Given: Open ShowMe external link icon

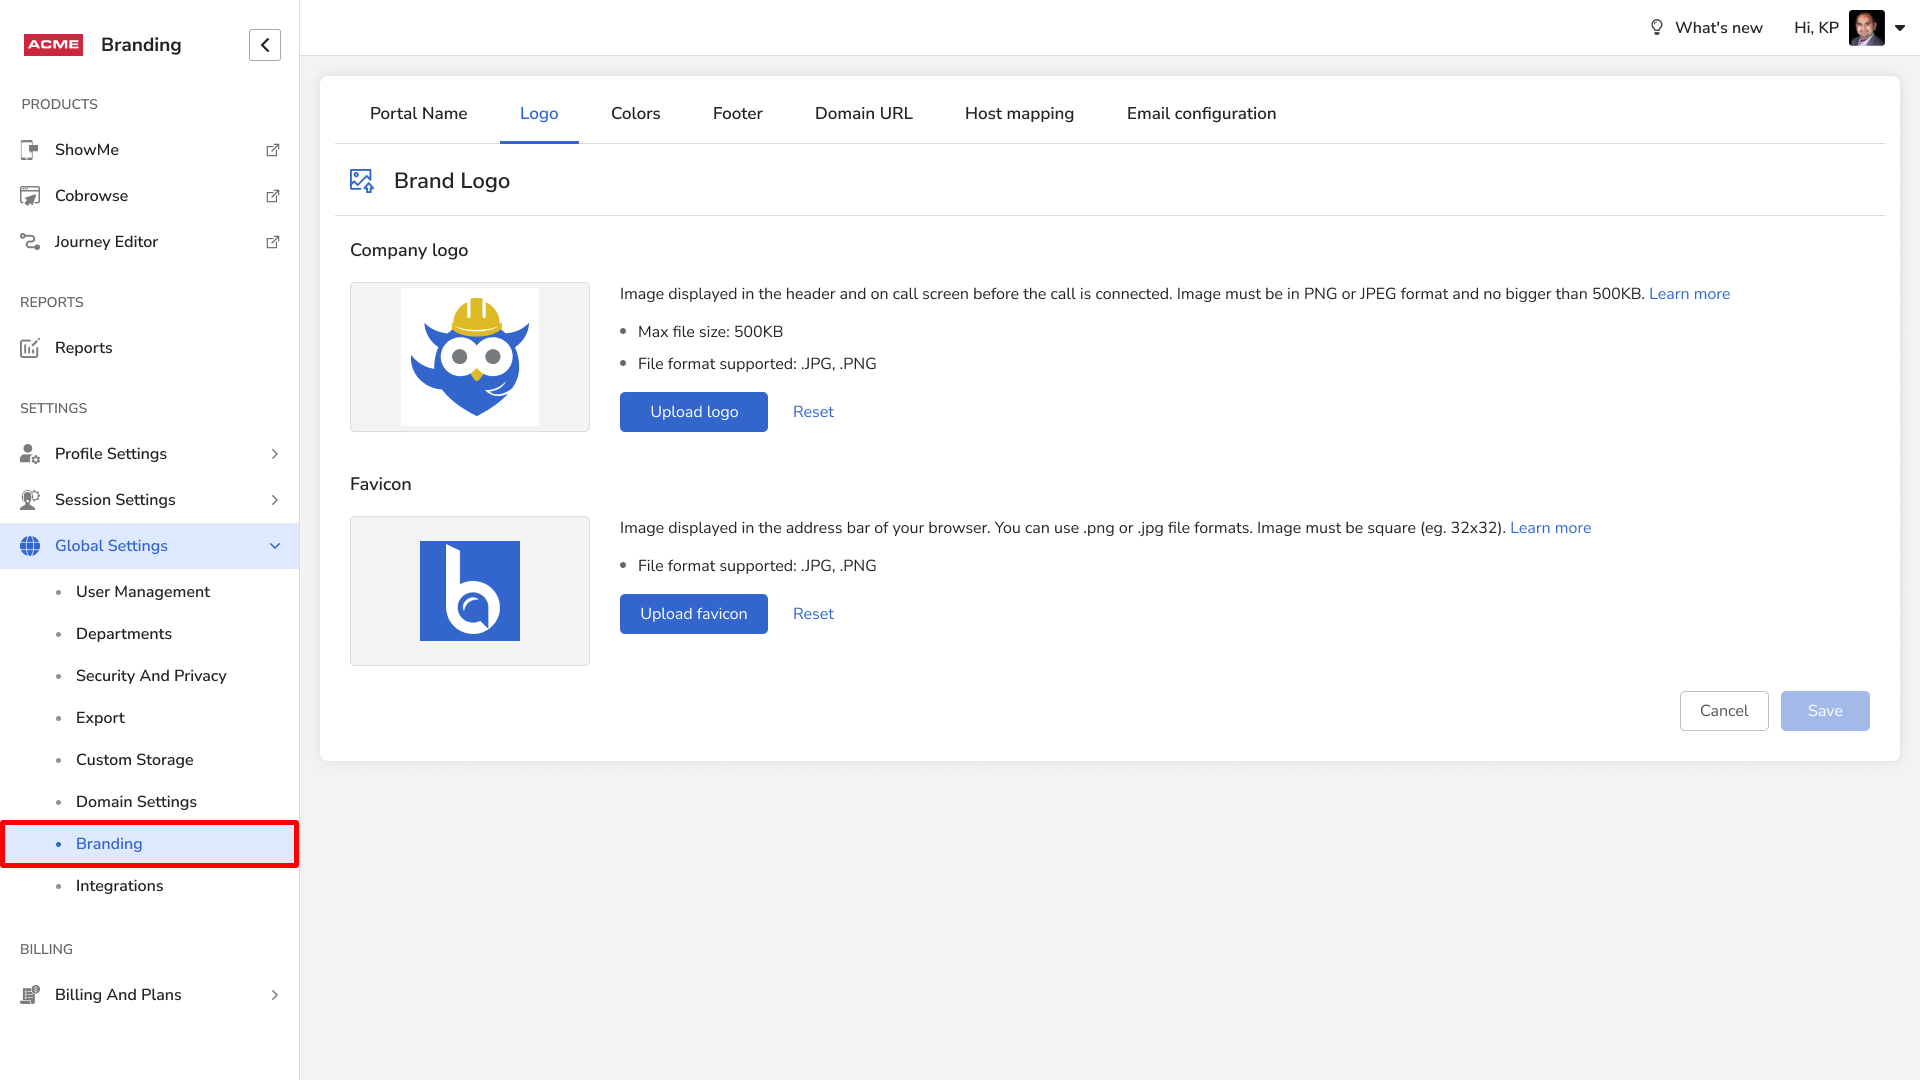Looking at the screenshot, I should click(272, 150).
